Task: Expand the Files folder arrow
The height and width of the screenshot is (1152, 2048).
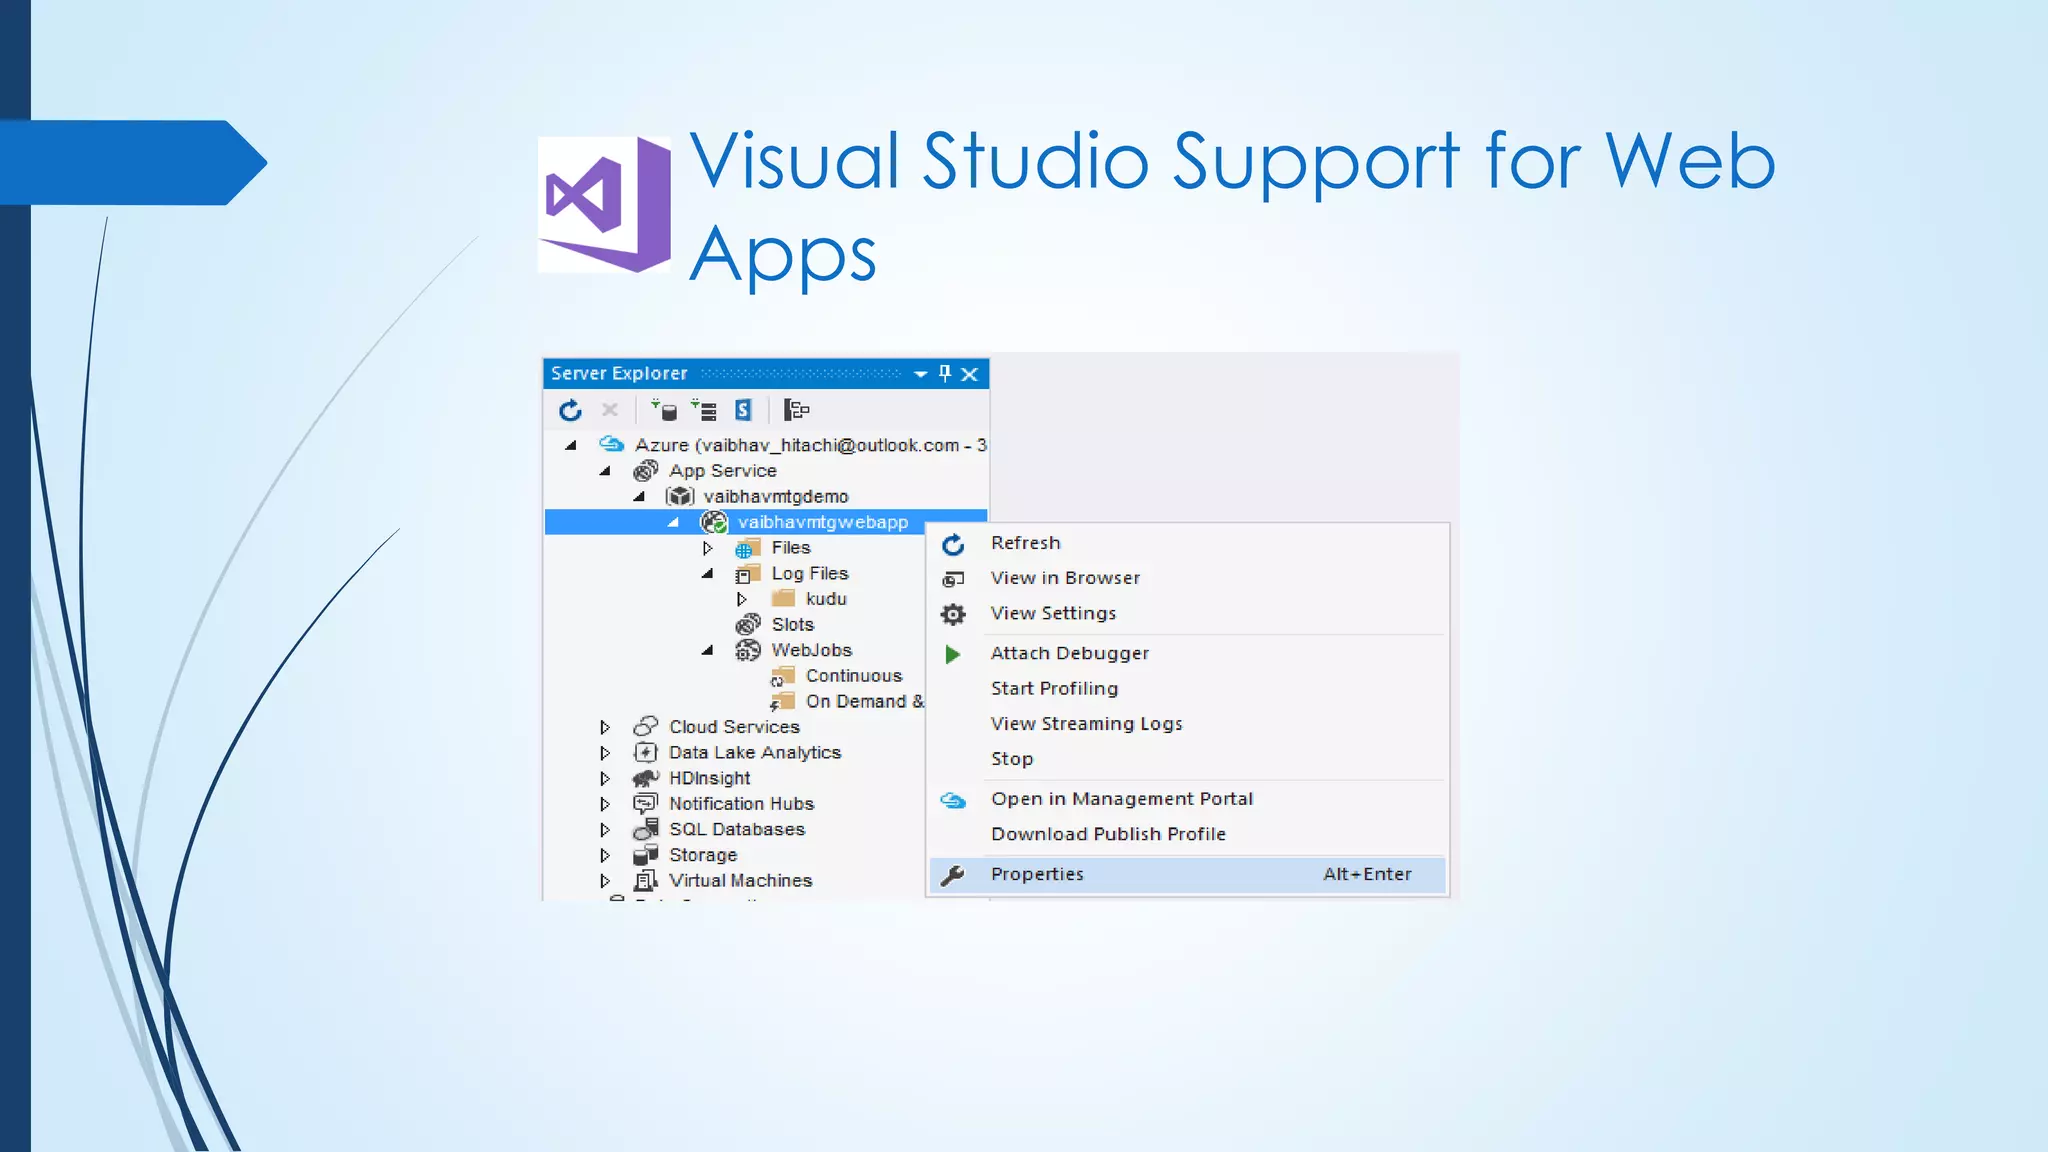Action: [x=708, y=548]
